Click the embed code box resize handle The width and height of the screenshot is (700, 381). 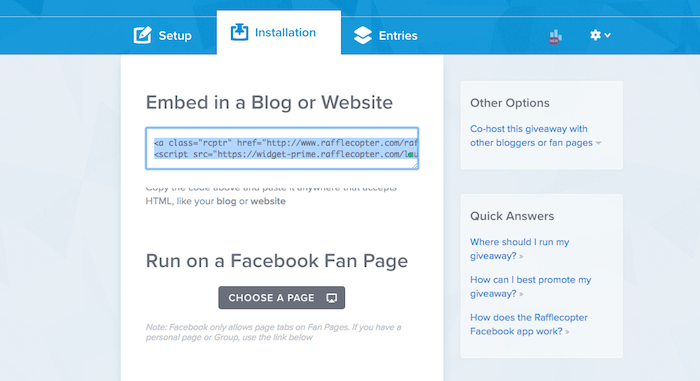414,165
